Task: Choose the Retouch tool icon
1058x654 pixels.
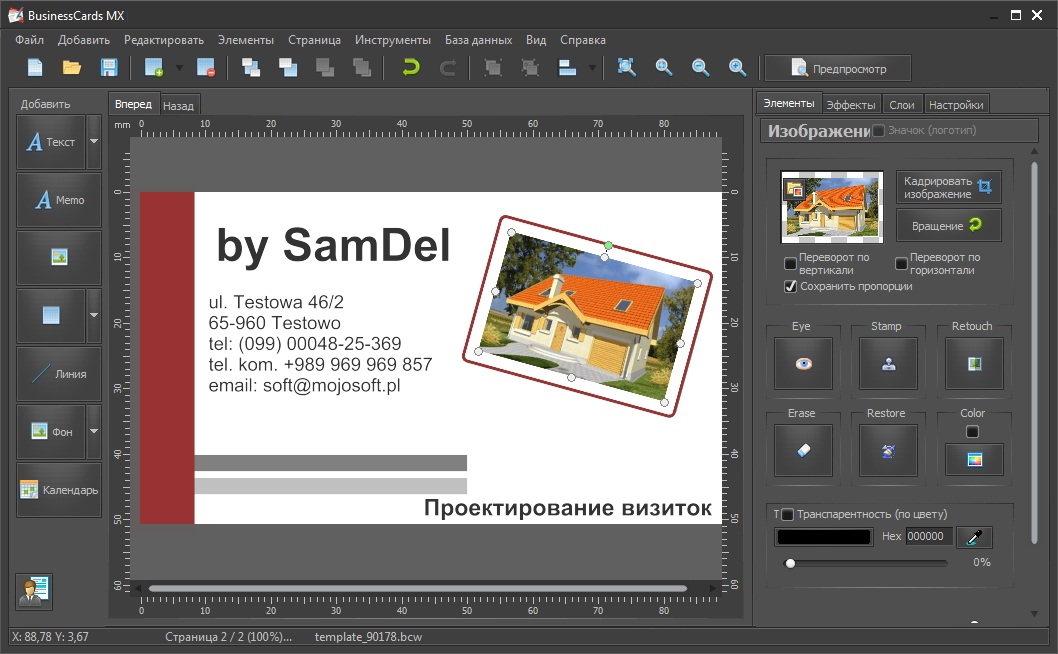Action: tap(974, 364)
